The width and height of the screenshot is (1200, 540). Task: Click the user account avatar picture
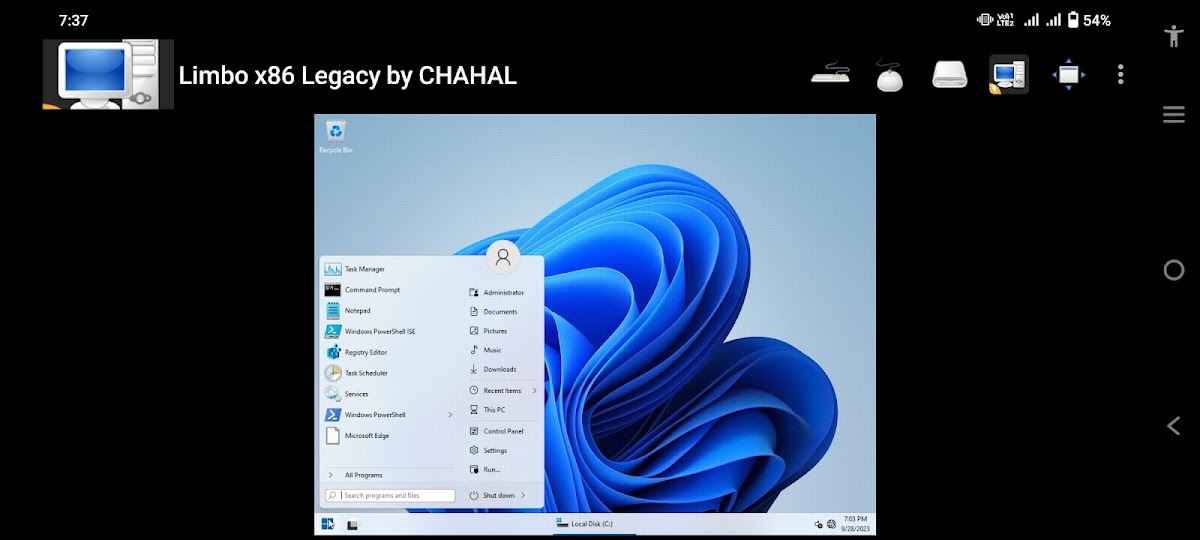[503, 257]
